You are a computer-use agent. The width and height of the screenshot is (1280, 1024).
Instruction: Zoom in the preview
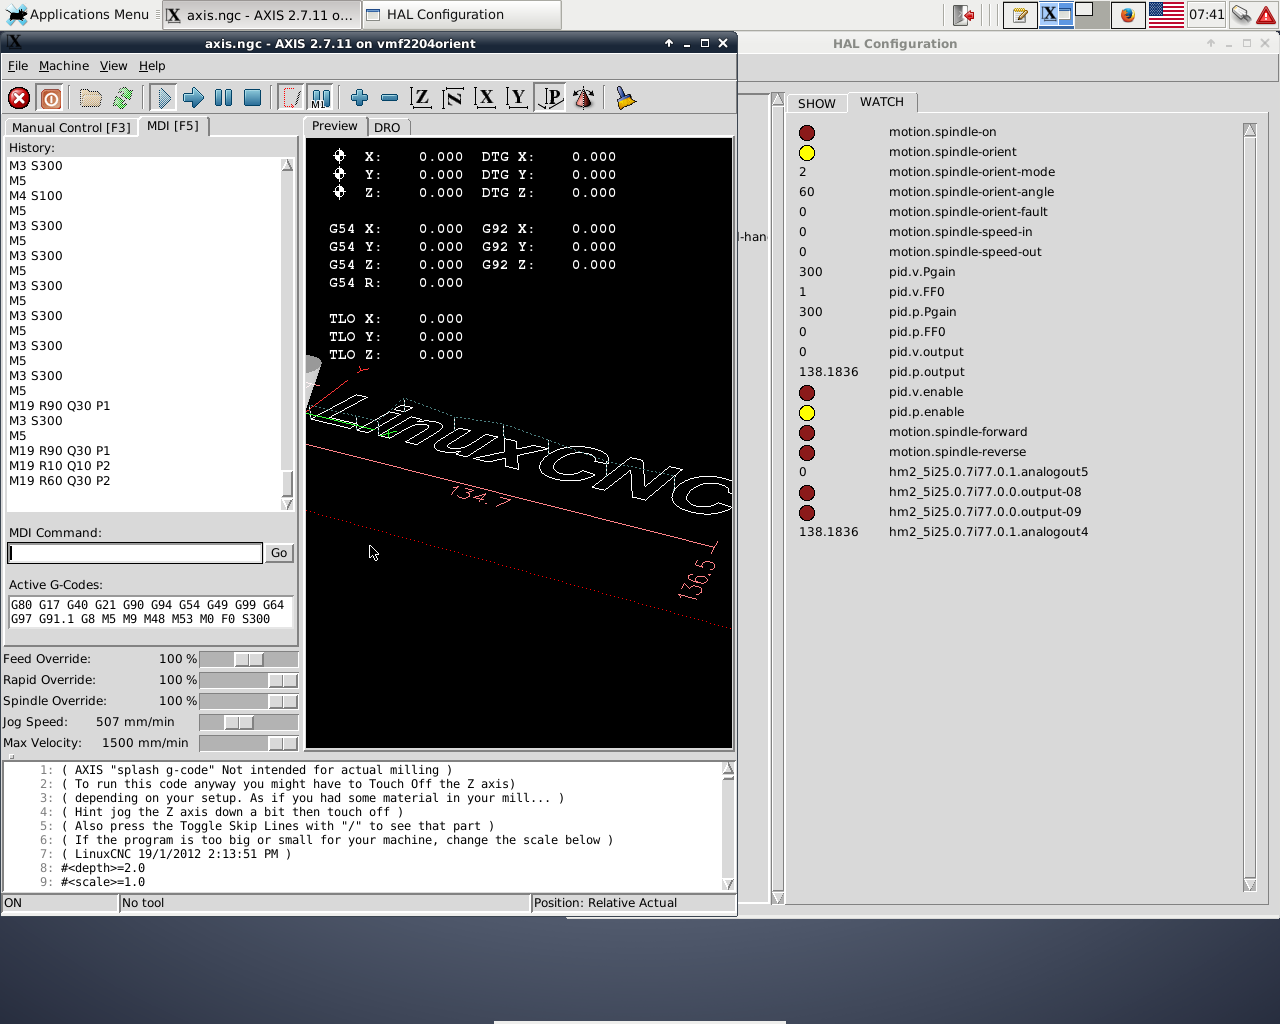(359, 98)
